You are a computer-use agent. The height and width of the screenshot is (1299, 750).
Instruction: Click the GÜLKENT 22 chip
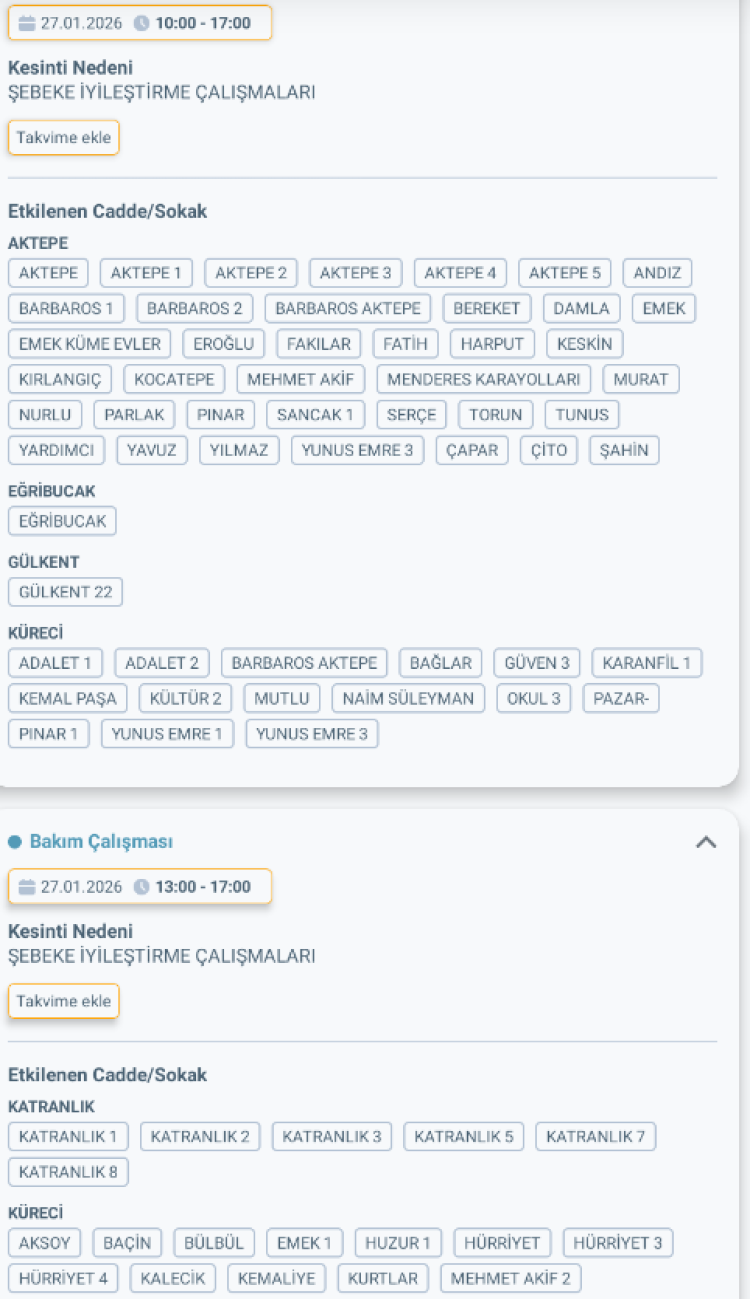tap(65, 592)
